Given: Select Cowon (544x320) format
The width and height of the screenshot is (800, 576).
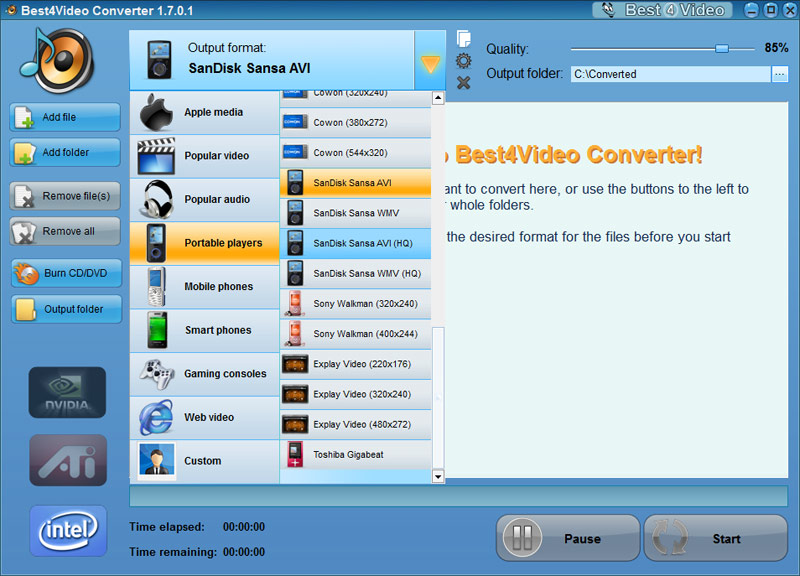Looking at the screenshot, I should 356,153.
